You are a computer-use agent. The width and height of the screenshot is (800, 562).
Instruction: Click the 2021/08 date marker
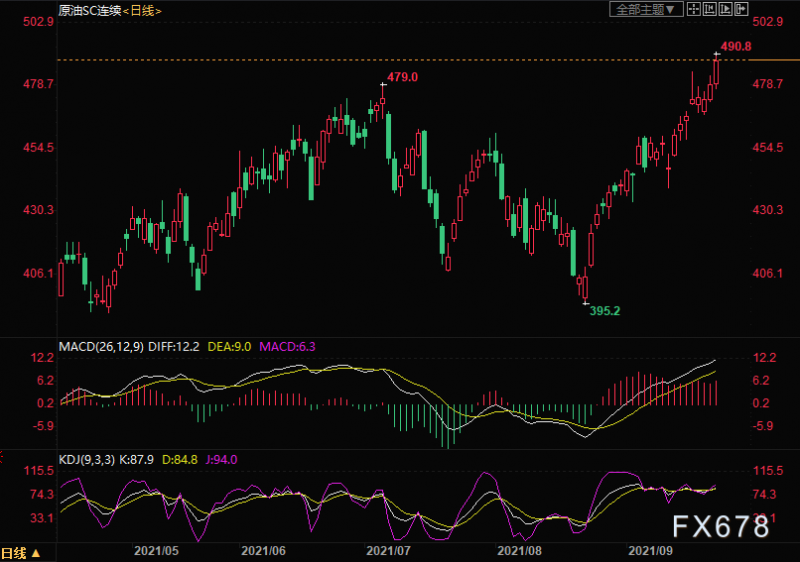click(519, 551)
